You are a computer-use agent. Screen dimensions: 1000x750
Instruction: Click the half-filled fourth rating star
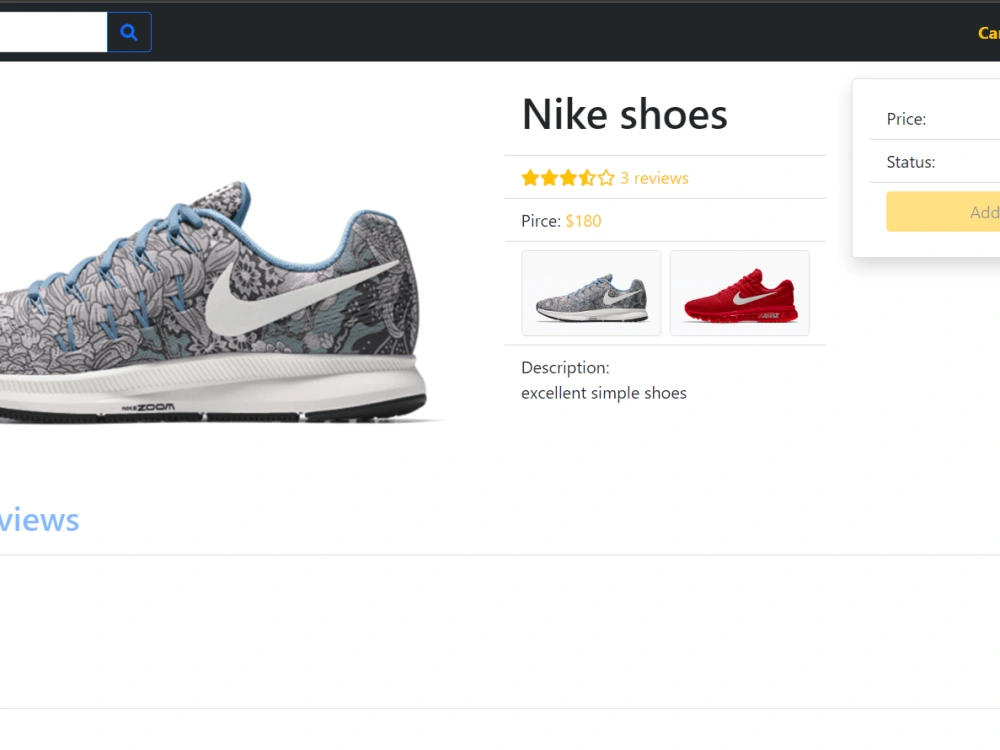[587, 178]
